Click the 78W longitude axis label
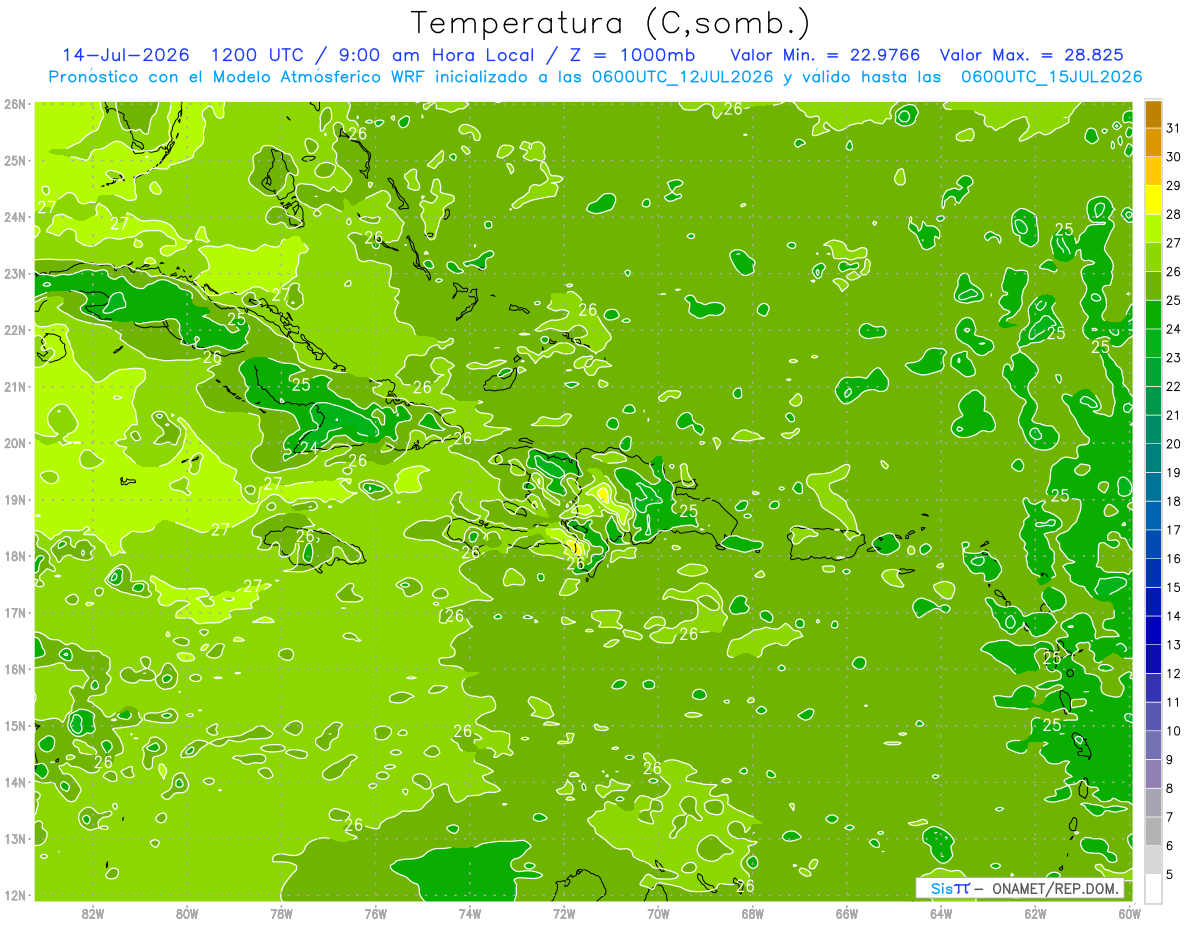The height and width of the screenshot is (927, 1200). click(x=281, y=913)
